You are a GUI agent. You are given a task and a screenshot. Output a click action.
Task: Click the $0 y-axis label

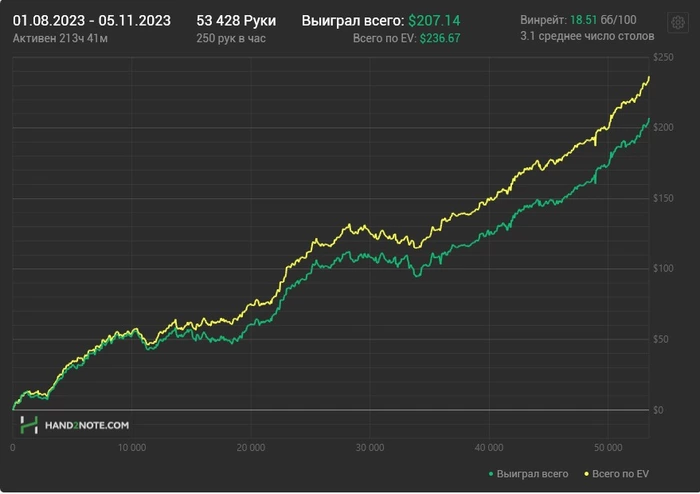[658, 410]
